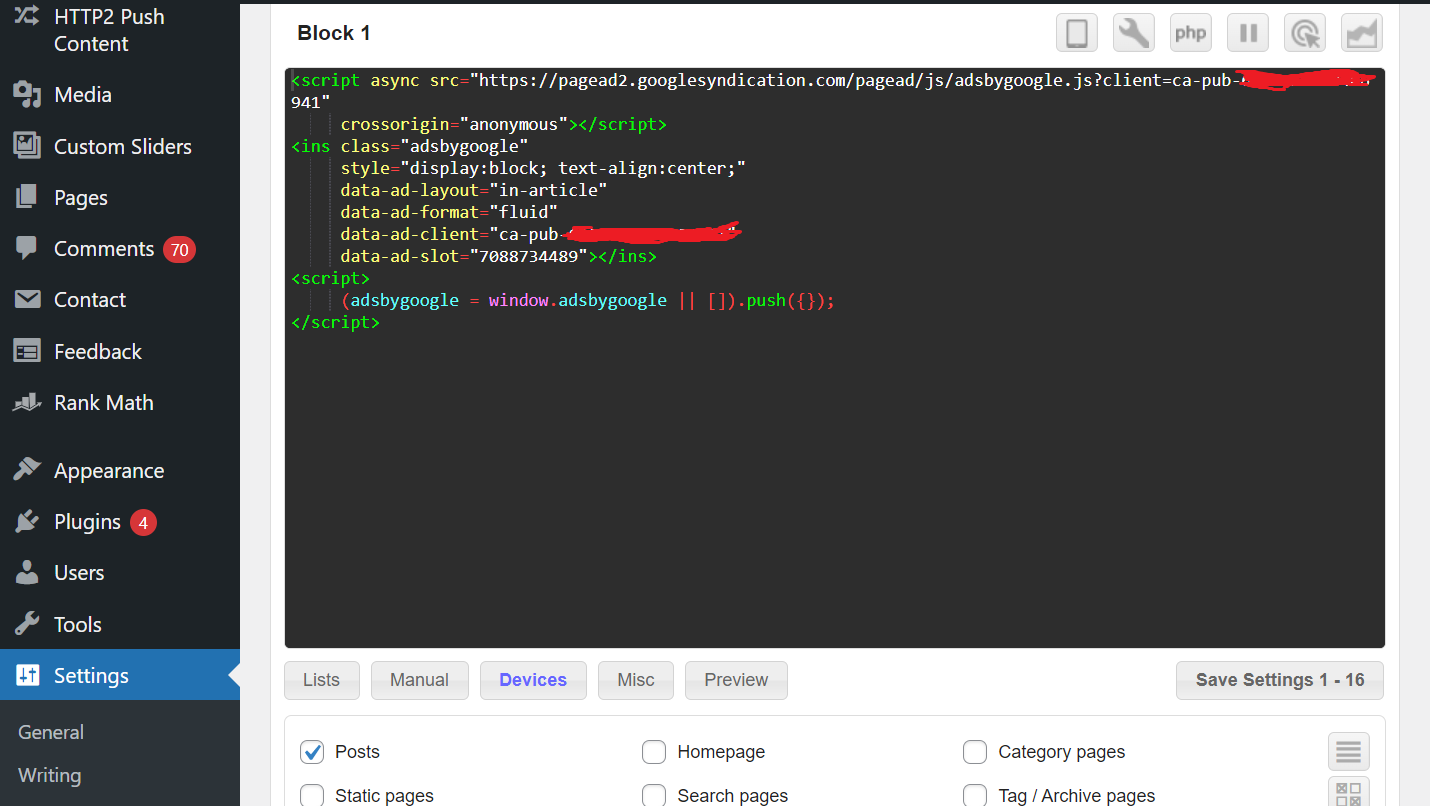Enable the Category pages checkbox
The height and width of the screenshot is (806, 1430).
pyautogui.click(x=975, y=752)
